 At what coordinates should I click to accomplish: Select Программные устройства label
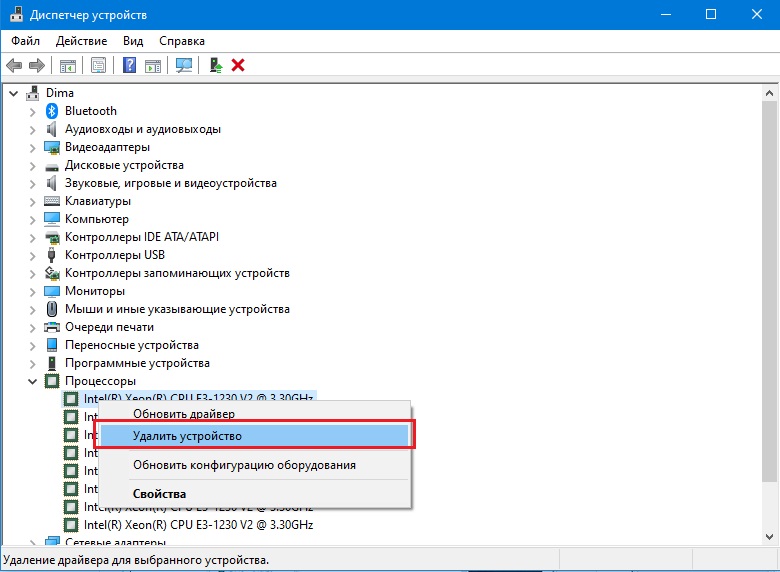(x=137, y=363)
